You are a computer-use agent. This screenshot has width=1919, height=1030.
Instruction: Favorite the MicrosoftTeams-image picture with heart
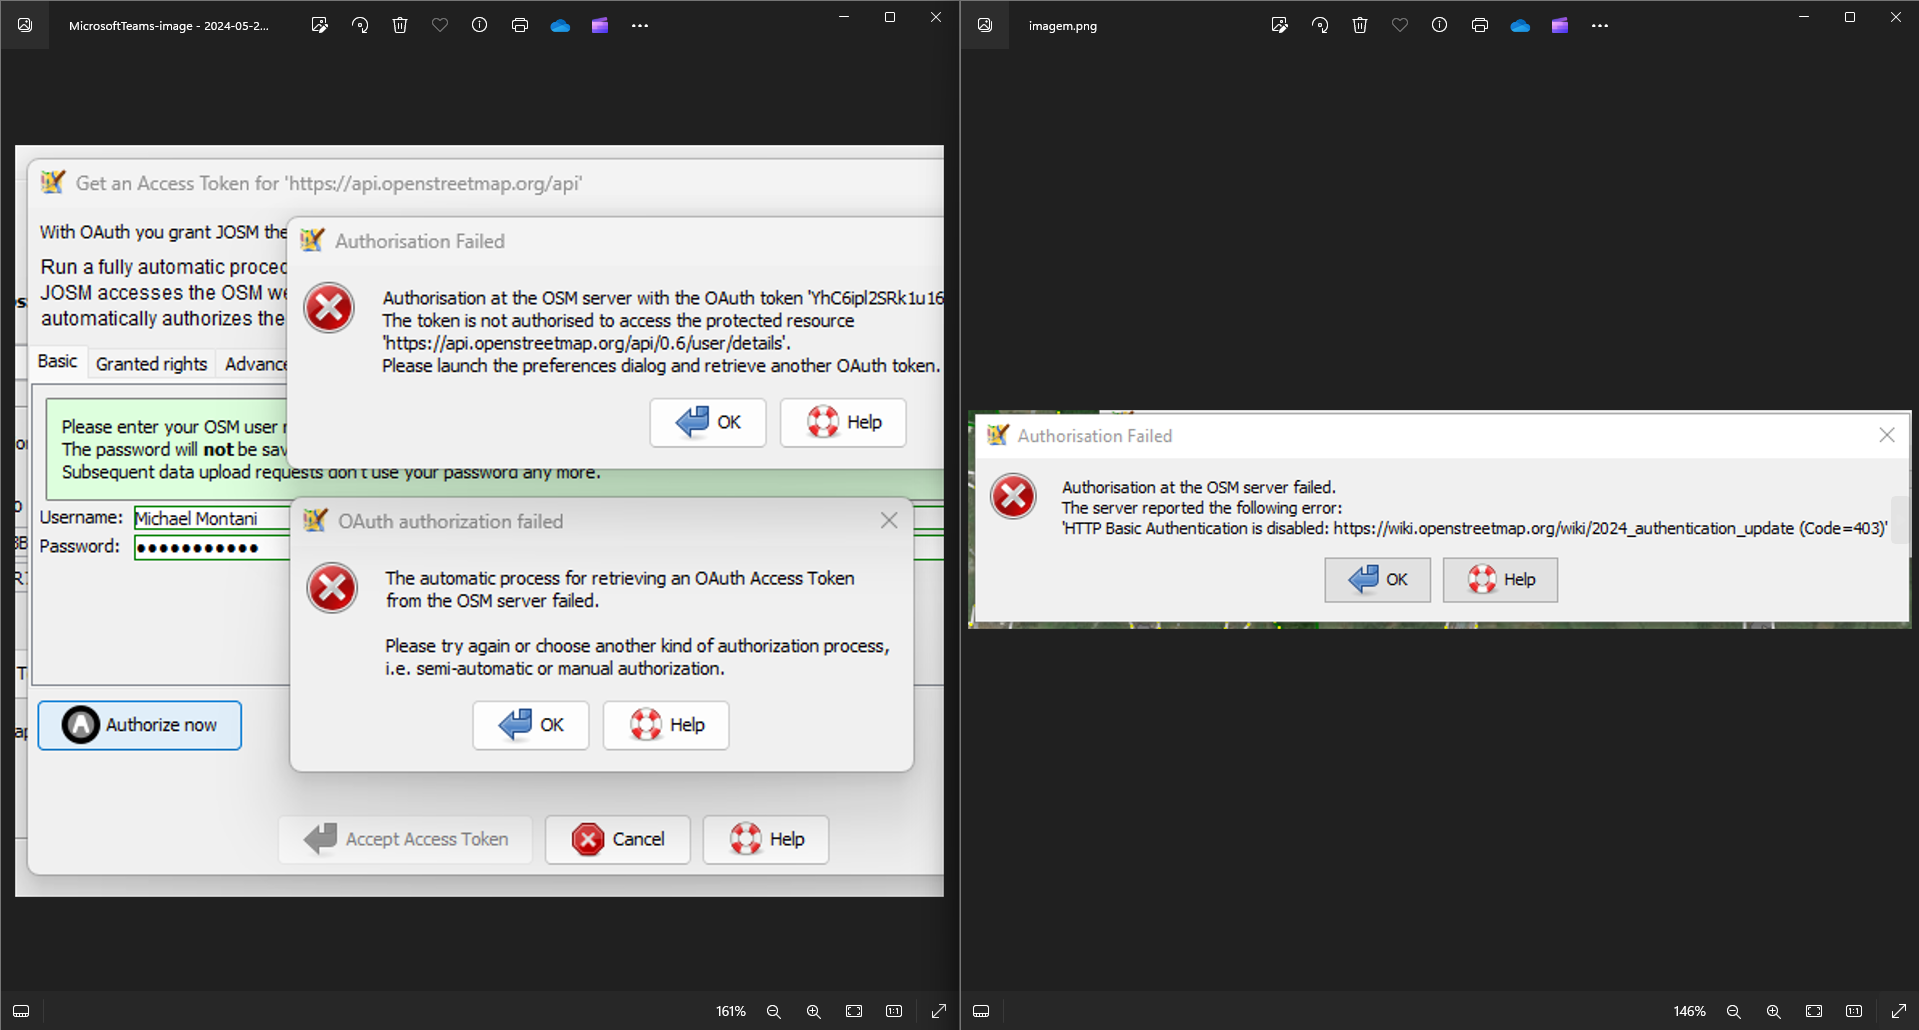point(440,26)
